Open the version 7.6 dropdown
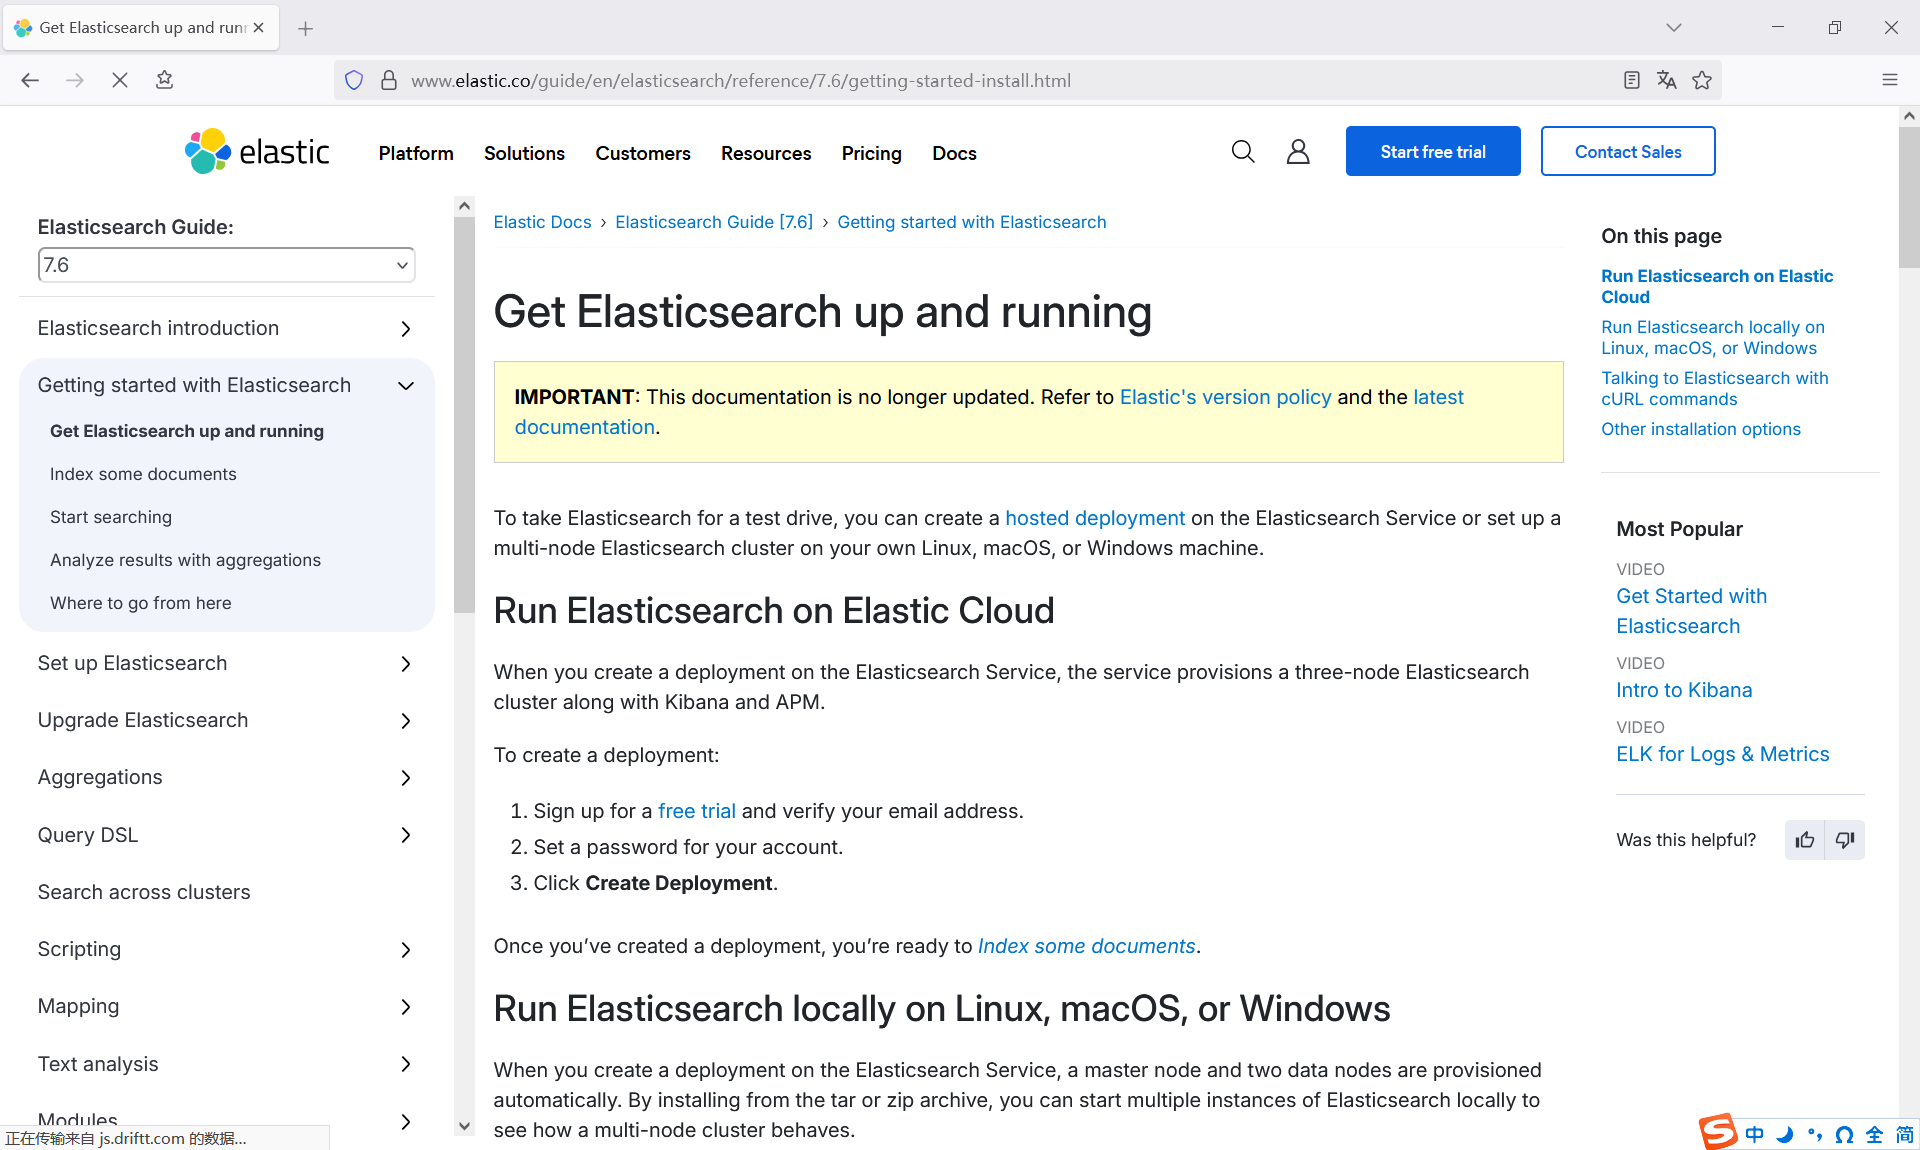The width and height of the screenshot is (1920, 1150). point(226,265)
